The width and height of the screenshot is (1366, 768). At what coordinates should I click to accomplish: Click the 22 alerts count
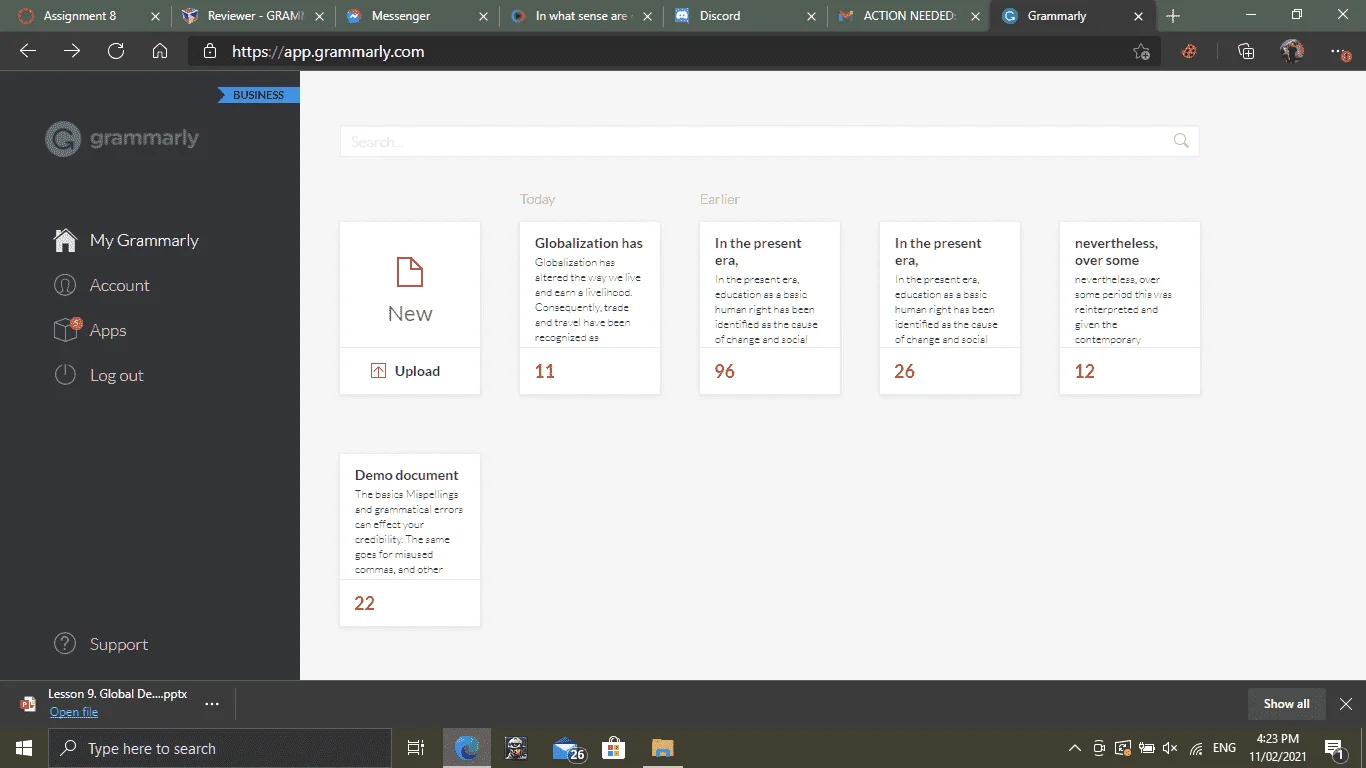tap(365, 603)
